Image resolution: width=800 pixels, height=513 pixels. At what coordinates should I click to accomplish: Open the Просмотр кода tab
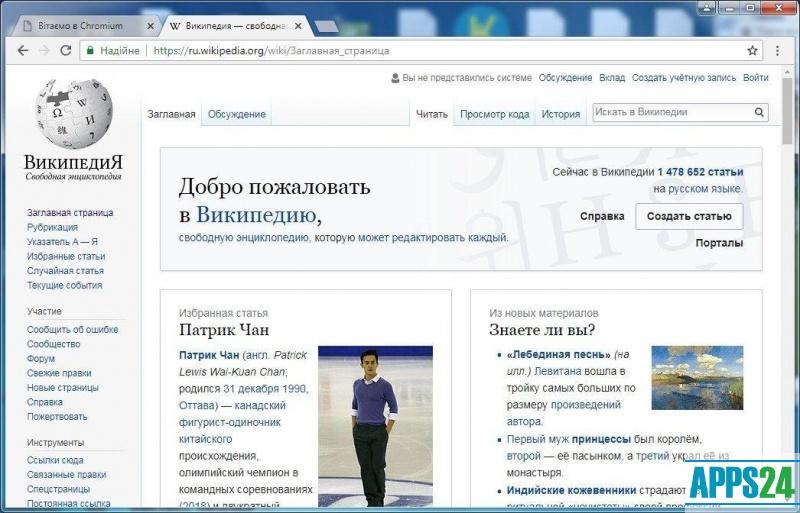[x=494, y=114]
